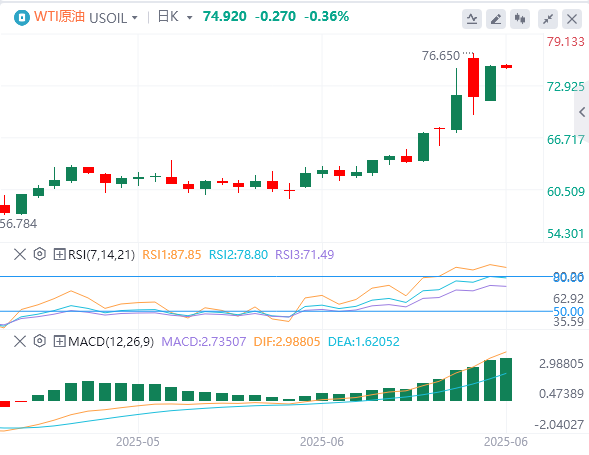Click the WTI crude oil logo icon
Screen dimensions: 589x455
[x=21, y=18]
